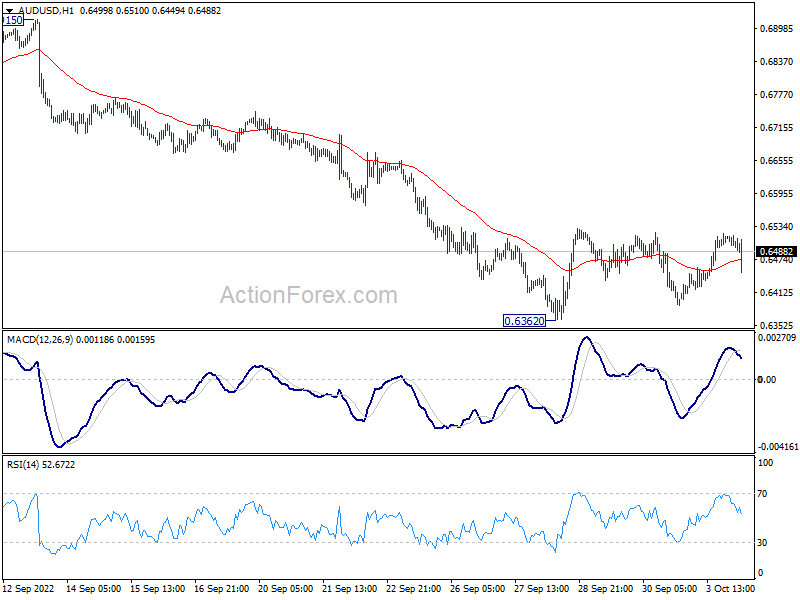The image size is (800, 600).
Task: Click the 0.68985 price axis value
Action: tap(777, 29)
